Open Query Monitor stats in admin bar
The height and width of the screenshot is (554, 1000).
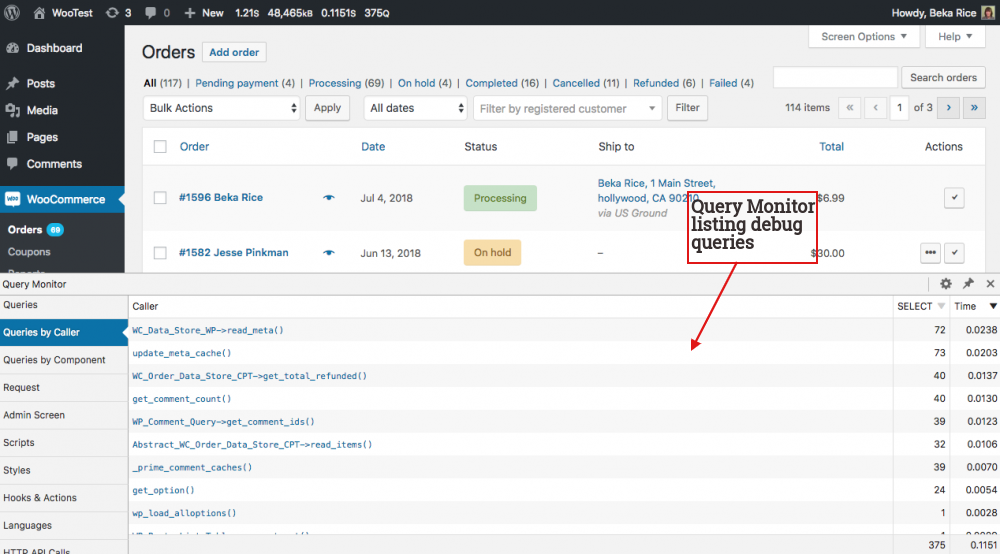pyautogui.click(x=312, y=13)
